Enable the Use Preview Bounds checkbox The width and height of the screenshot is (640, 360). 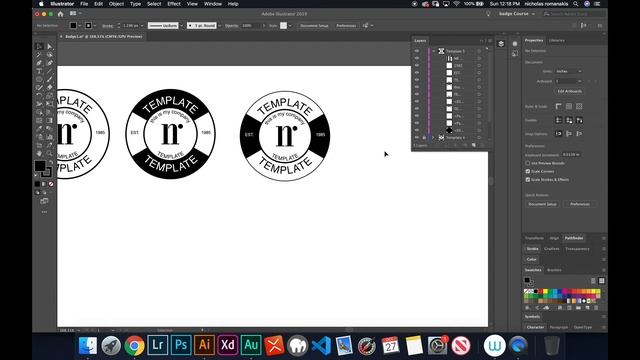click(x=528, y=163)
